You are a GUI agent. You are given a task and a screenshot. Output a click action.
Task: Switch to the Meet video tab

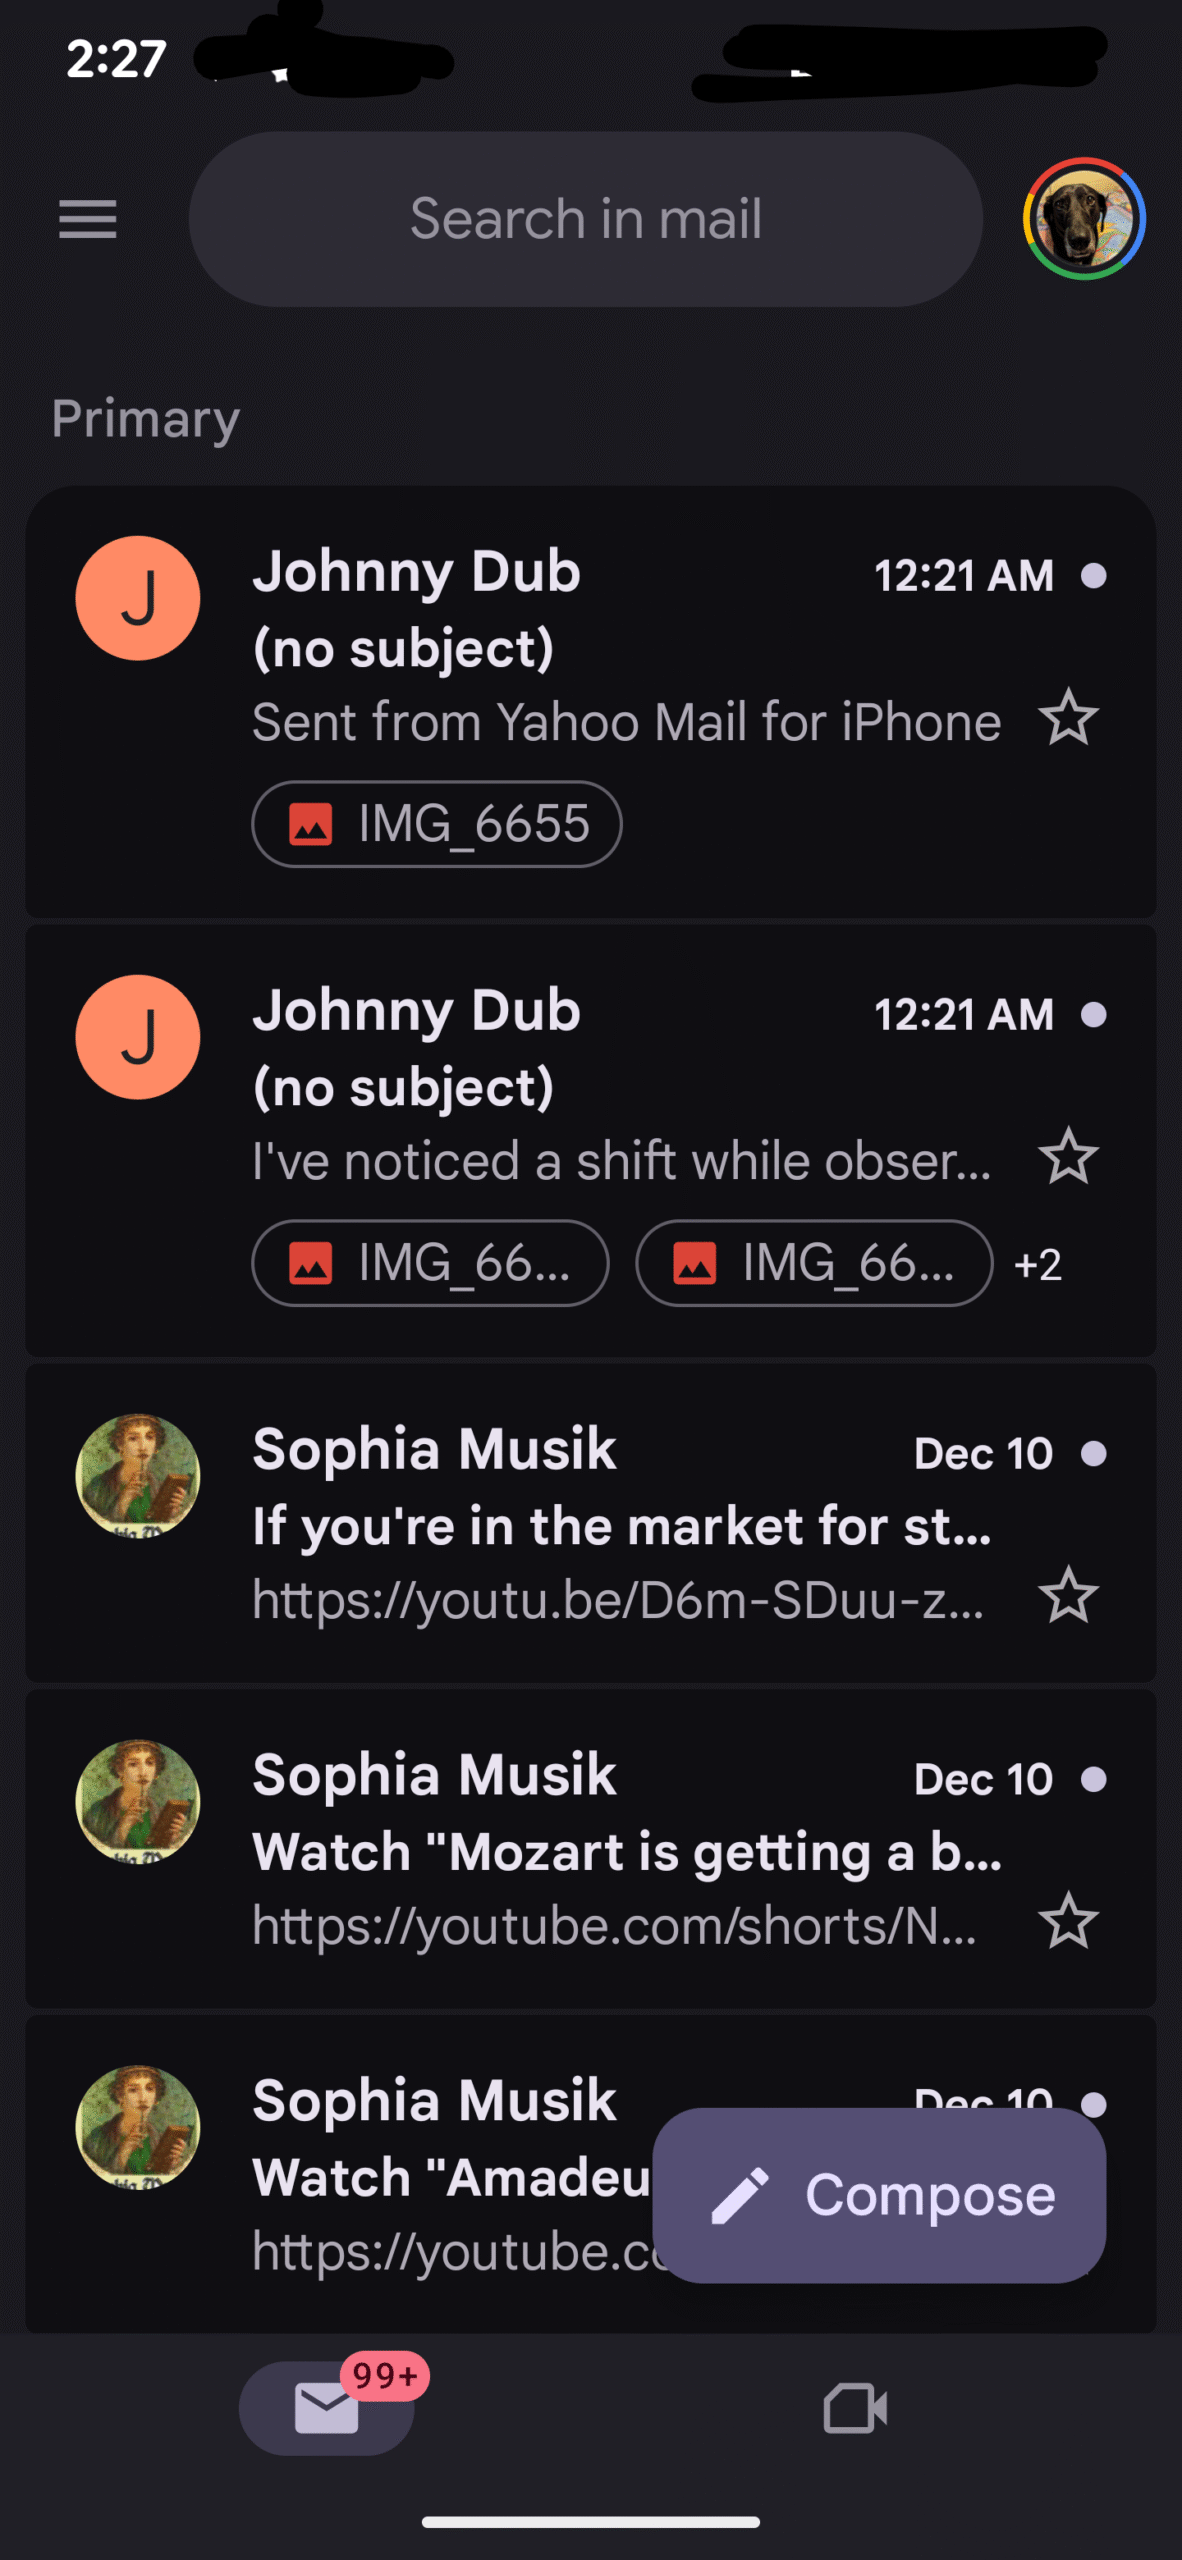(x=855, y=2408)
